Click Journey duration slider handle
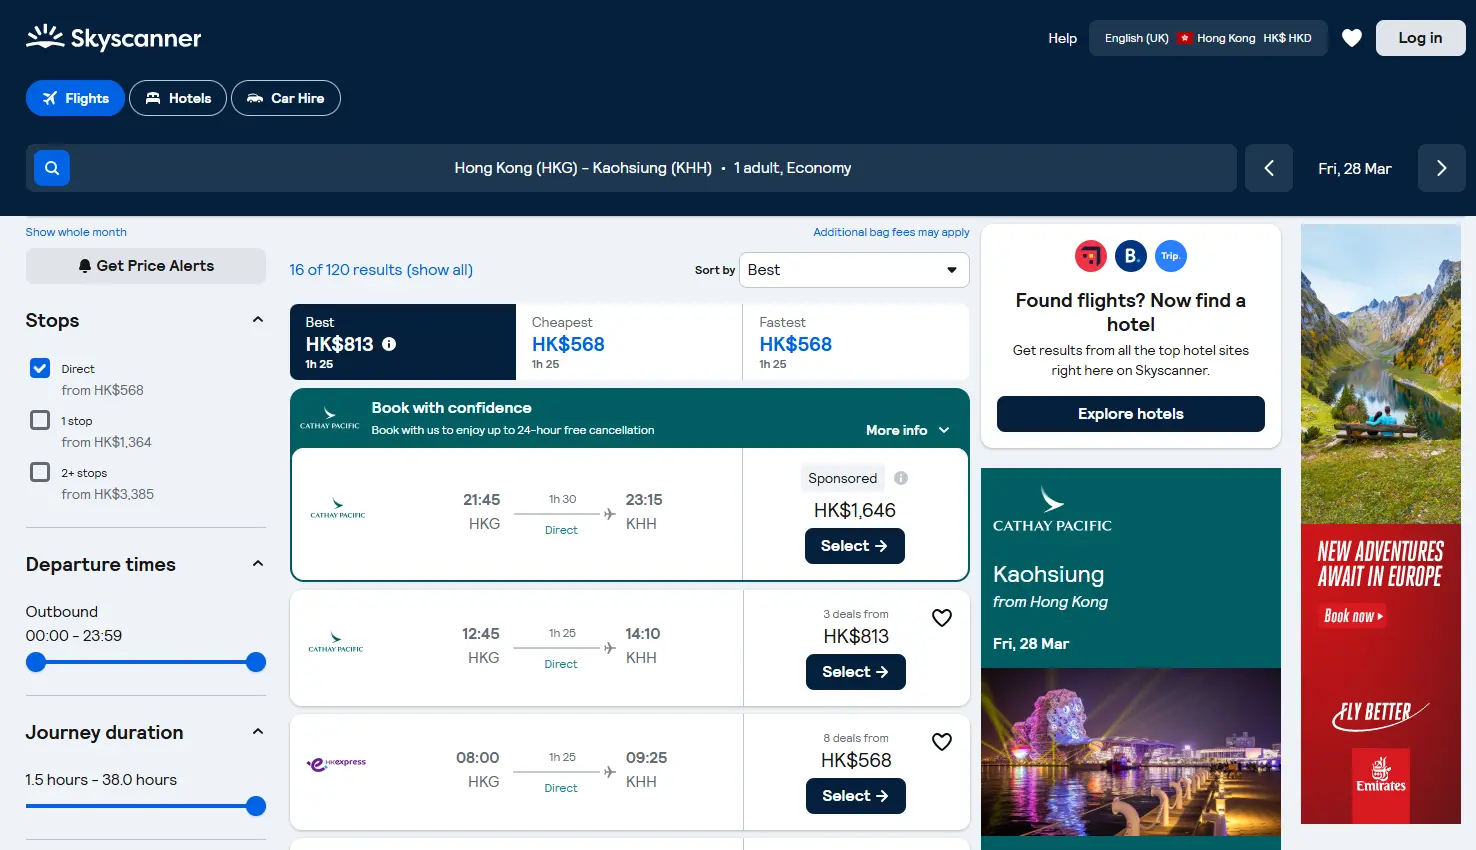Image resolution: width=1476 pixels, height=850 pixels. [x=256, y=806]
